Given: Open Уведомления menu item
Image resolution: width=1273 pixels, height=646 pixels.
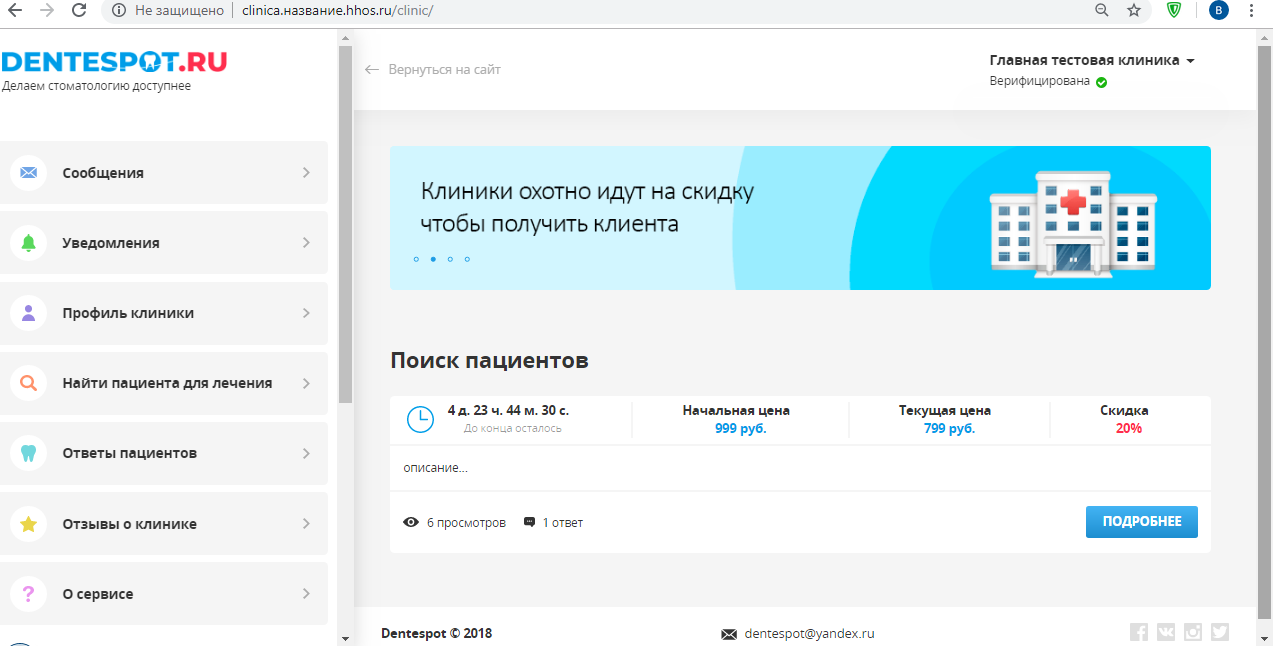Looking at the screenshot, I should (x=164, y=243).
